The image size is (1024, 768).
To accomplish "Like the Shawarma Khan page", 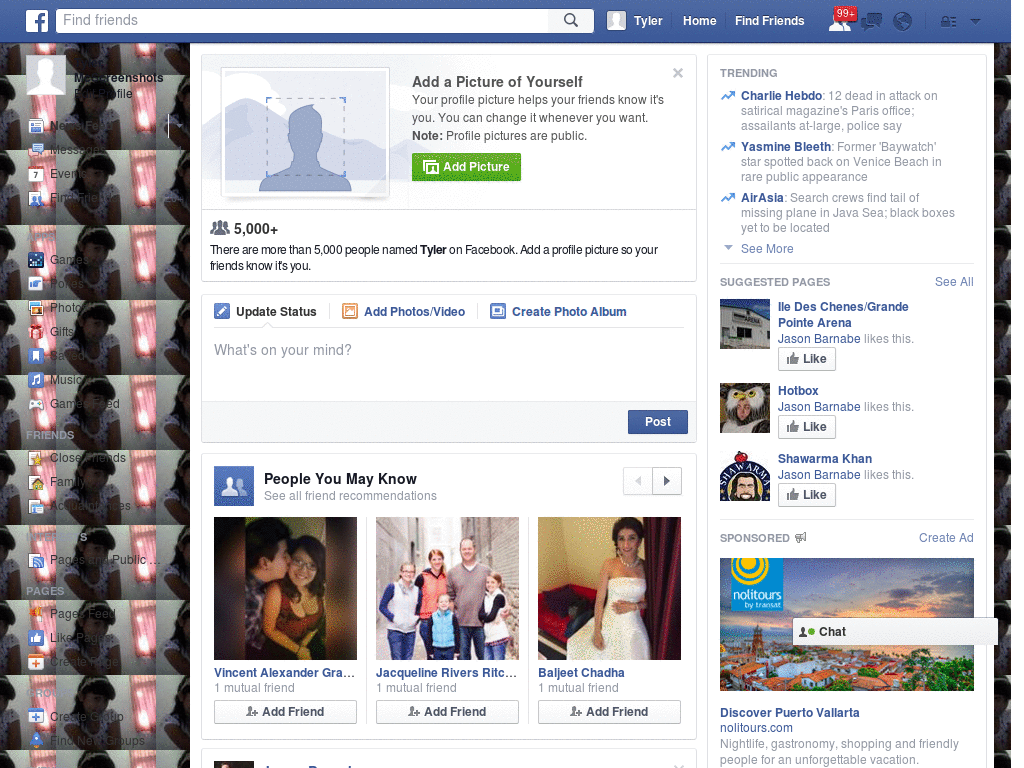I will [x=807, y=494].
